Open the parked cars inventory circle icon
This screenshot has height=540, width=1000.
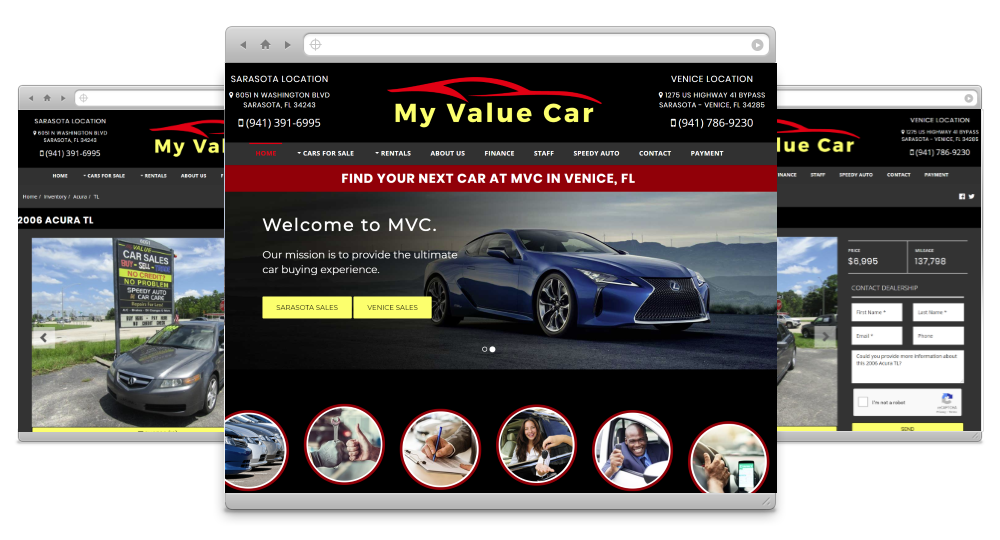255,450
